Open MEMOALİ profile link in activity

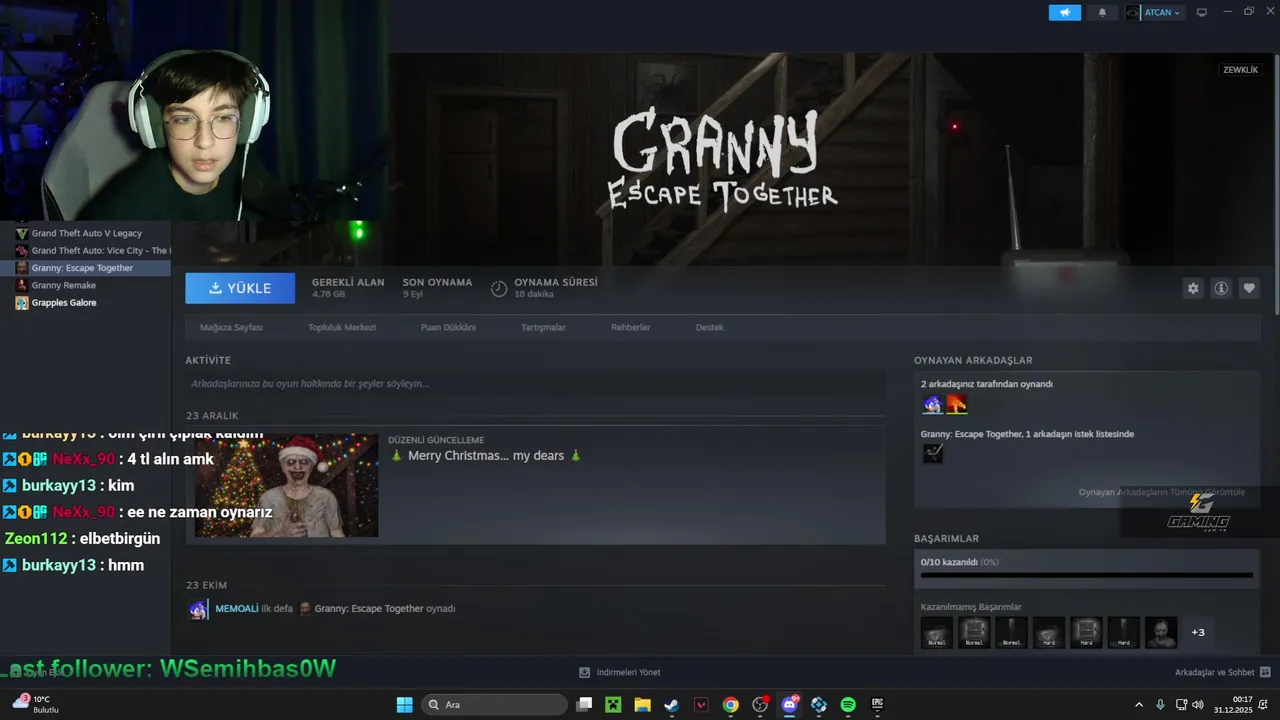point(237,608)
